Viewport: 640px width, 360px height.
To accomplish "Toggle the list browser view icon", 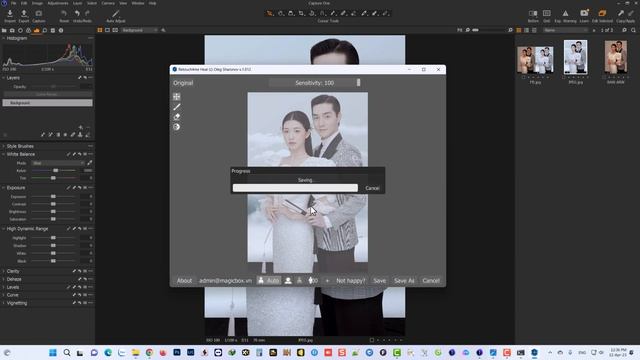I will click(x=527, y=30).
